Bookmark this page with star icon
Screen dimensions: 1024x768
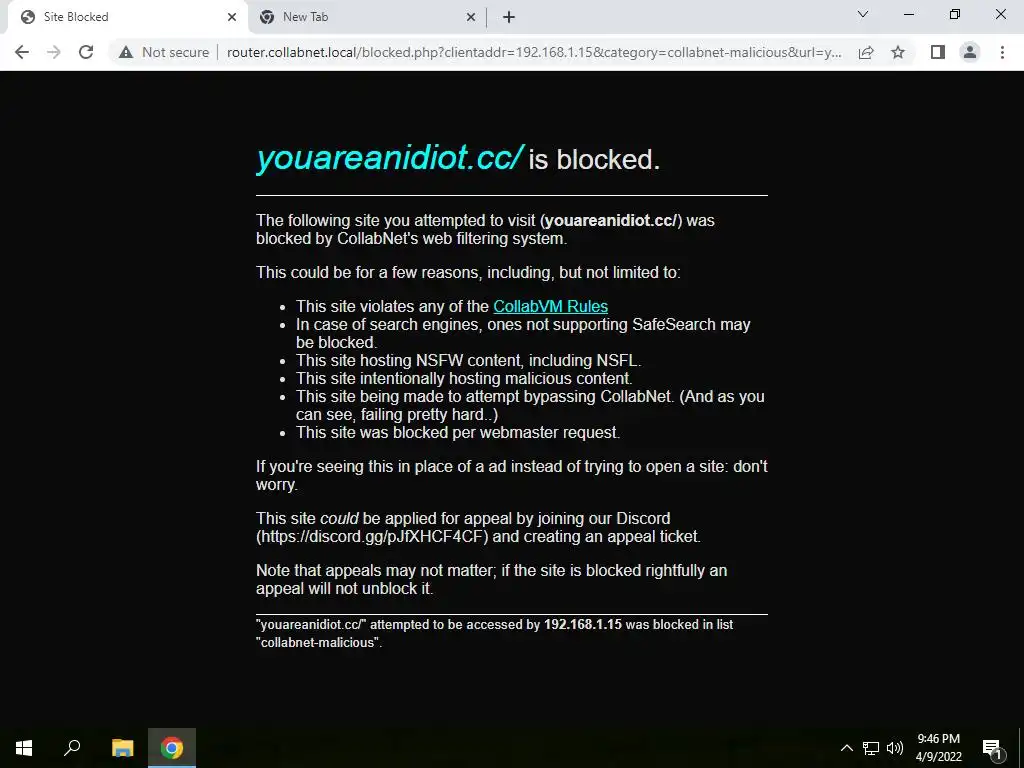[x=898, y=52]
